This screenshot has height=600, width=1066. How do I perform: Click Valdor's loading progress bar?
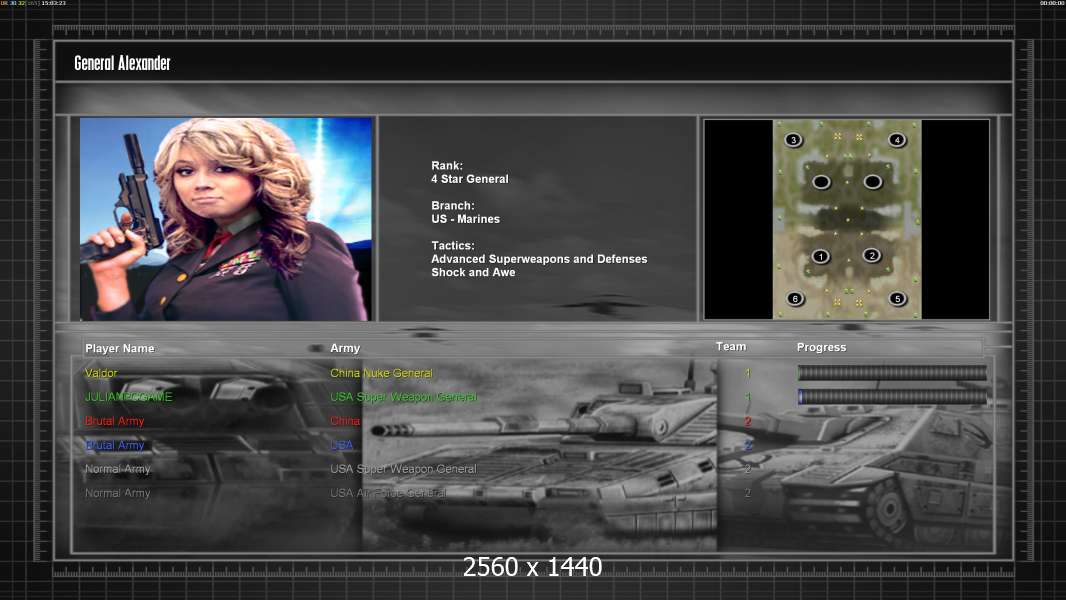(x=892, y=372)
